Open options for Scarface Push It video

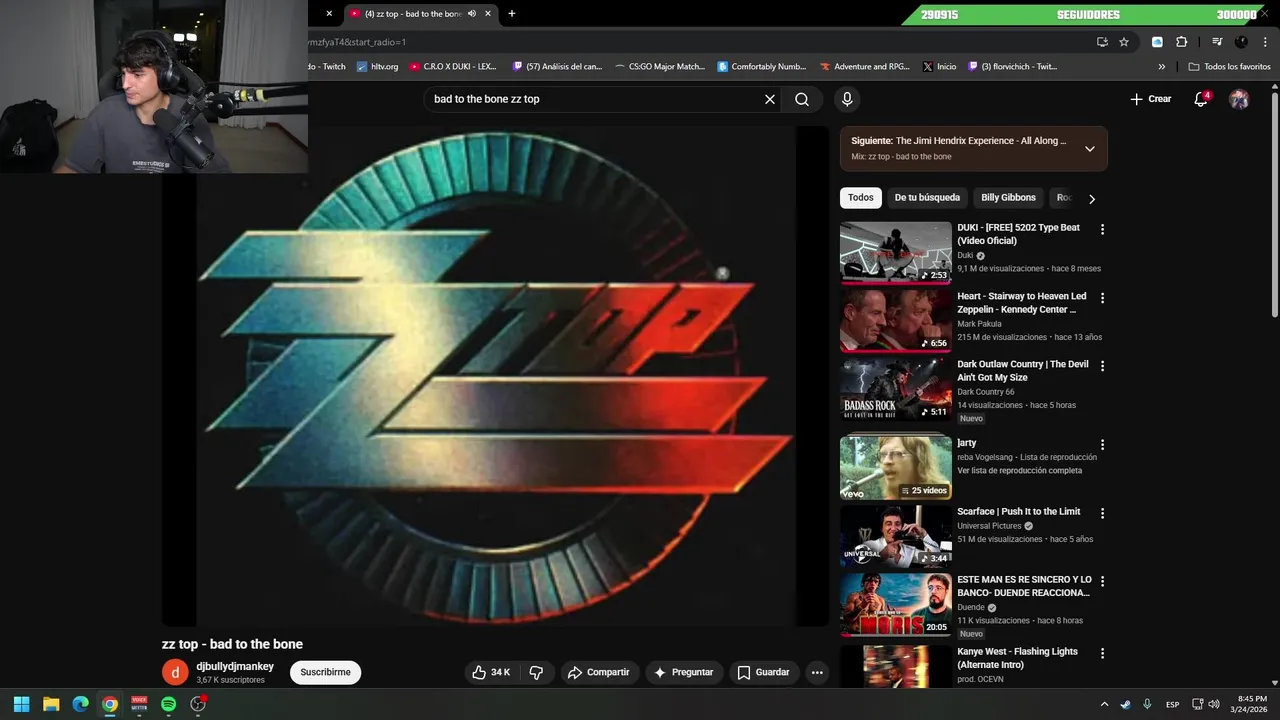point(1102,513)
